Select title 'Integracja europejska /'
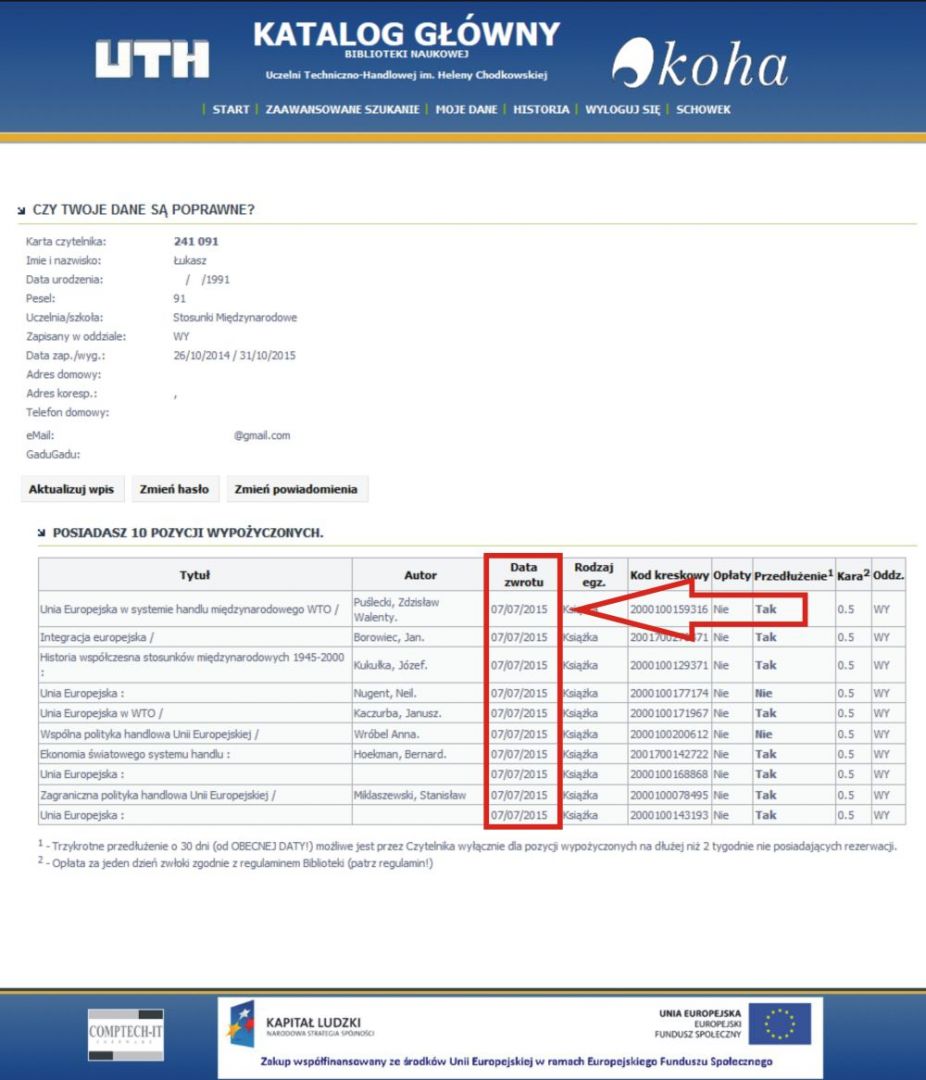 97,637
